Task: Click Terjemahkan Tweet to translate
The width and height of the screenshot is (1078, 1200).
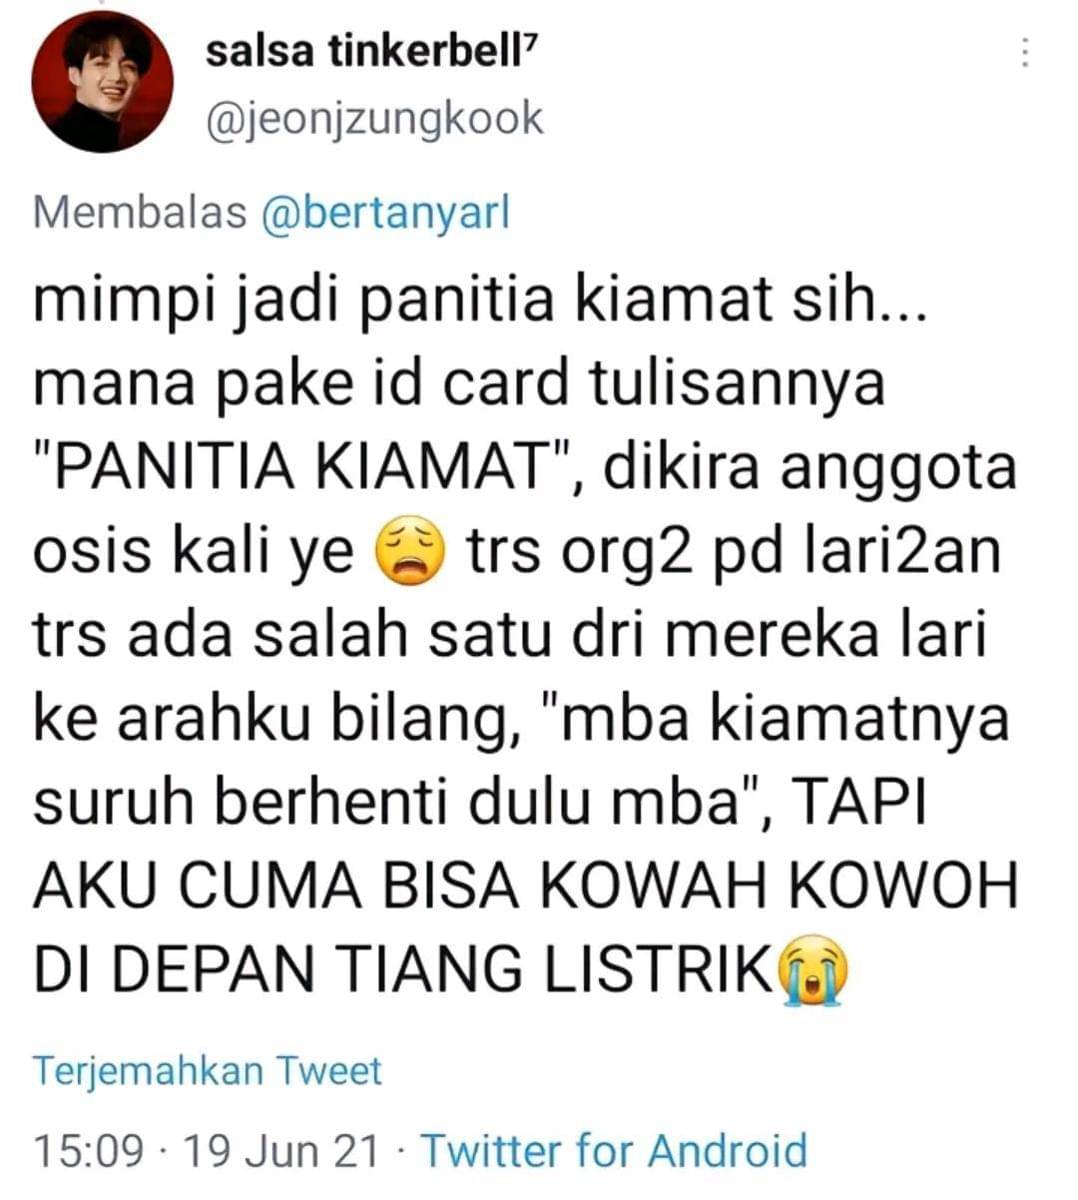Action: pos(208,1070)
